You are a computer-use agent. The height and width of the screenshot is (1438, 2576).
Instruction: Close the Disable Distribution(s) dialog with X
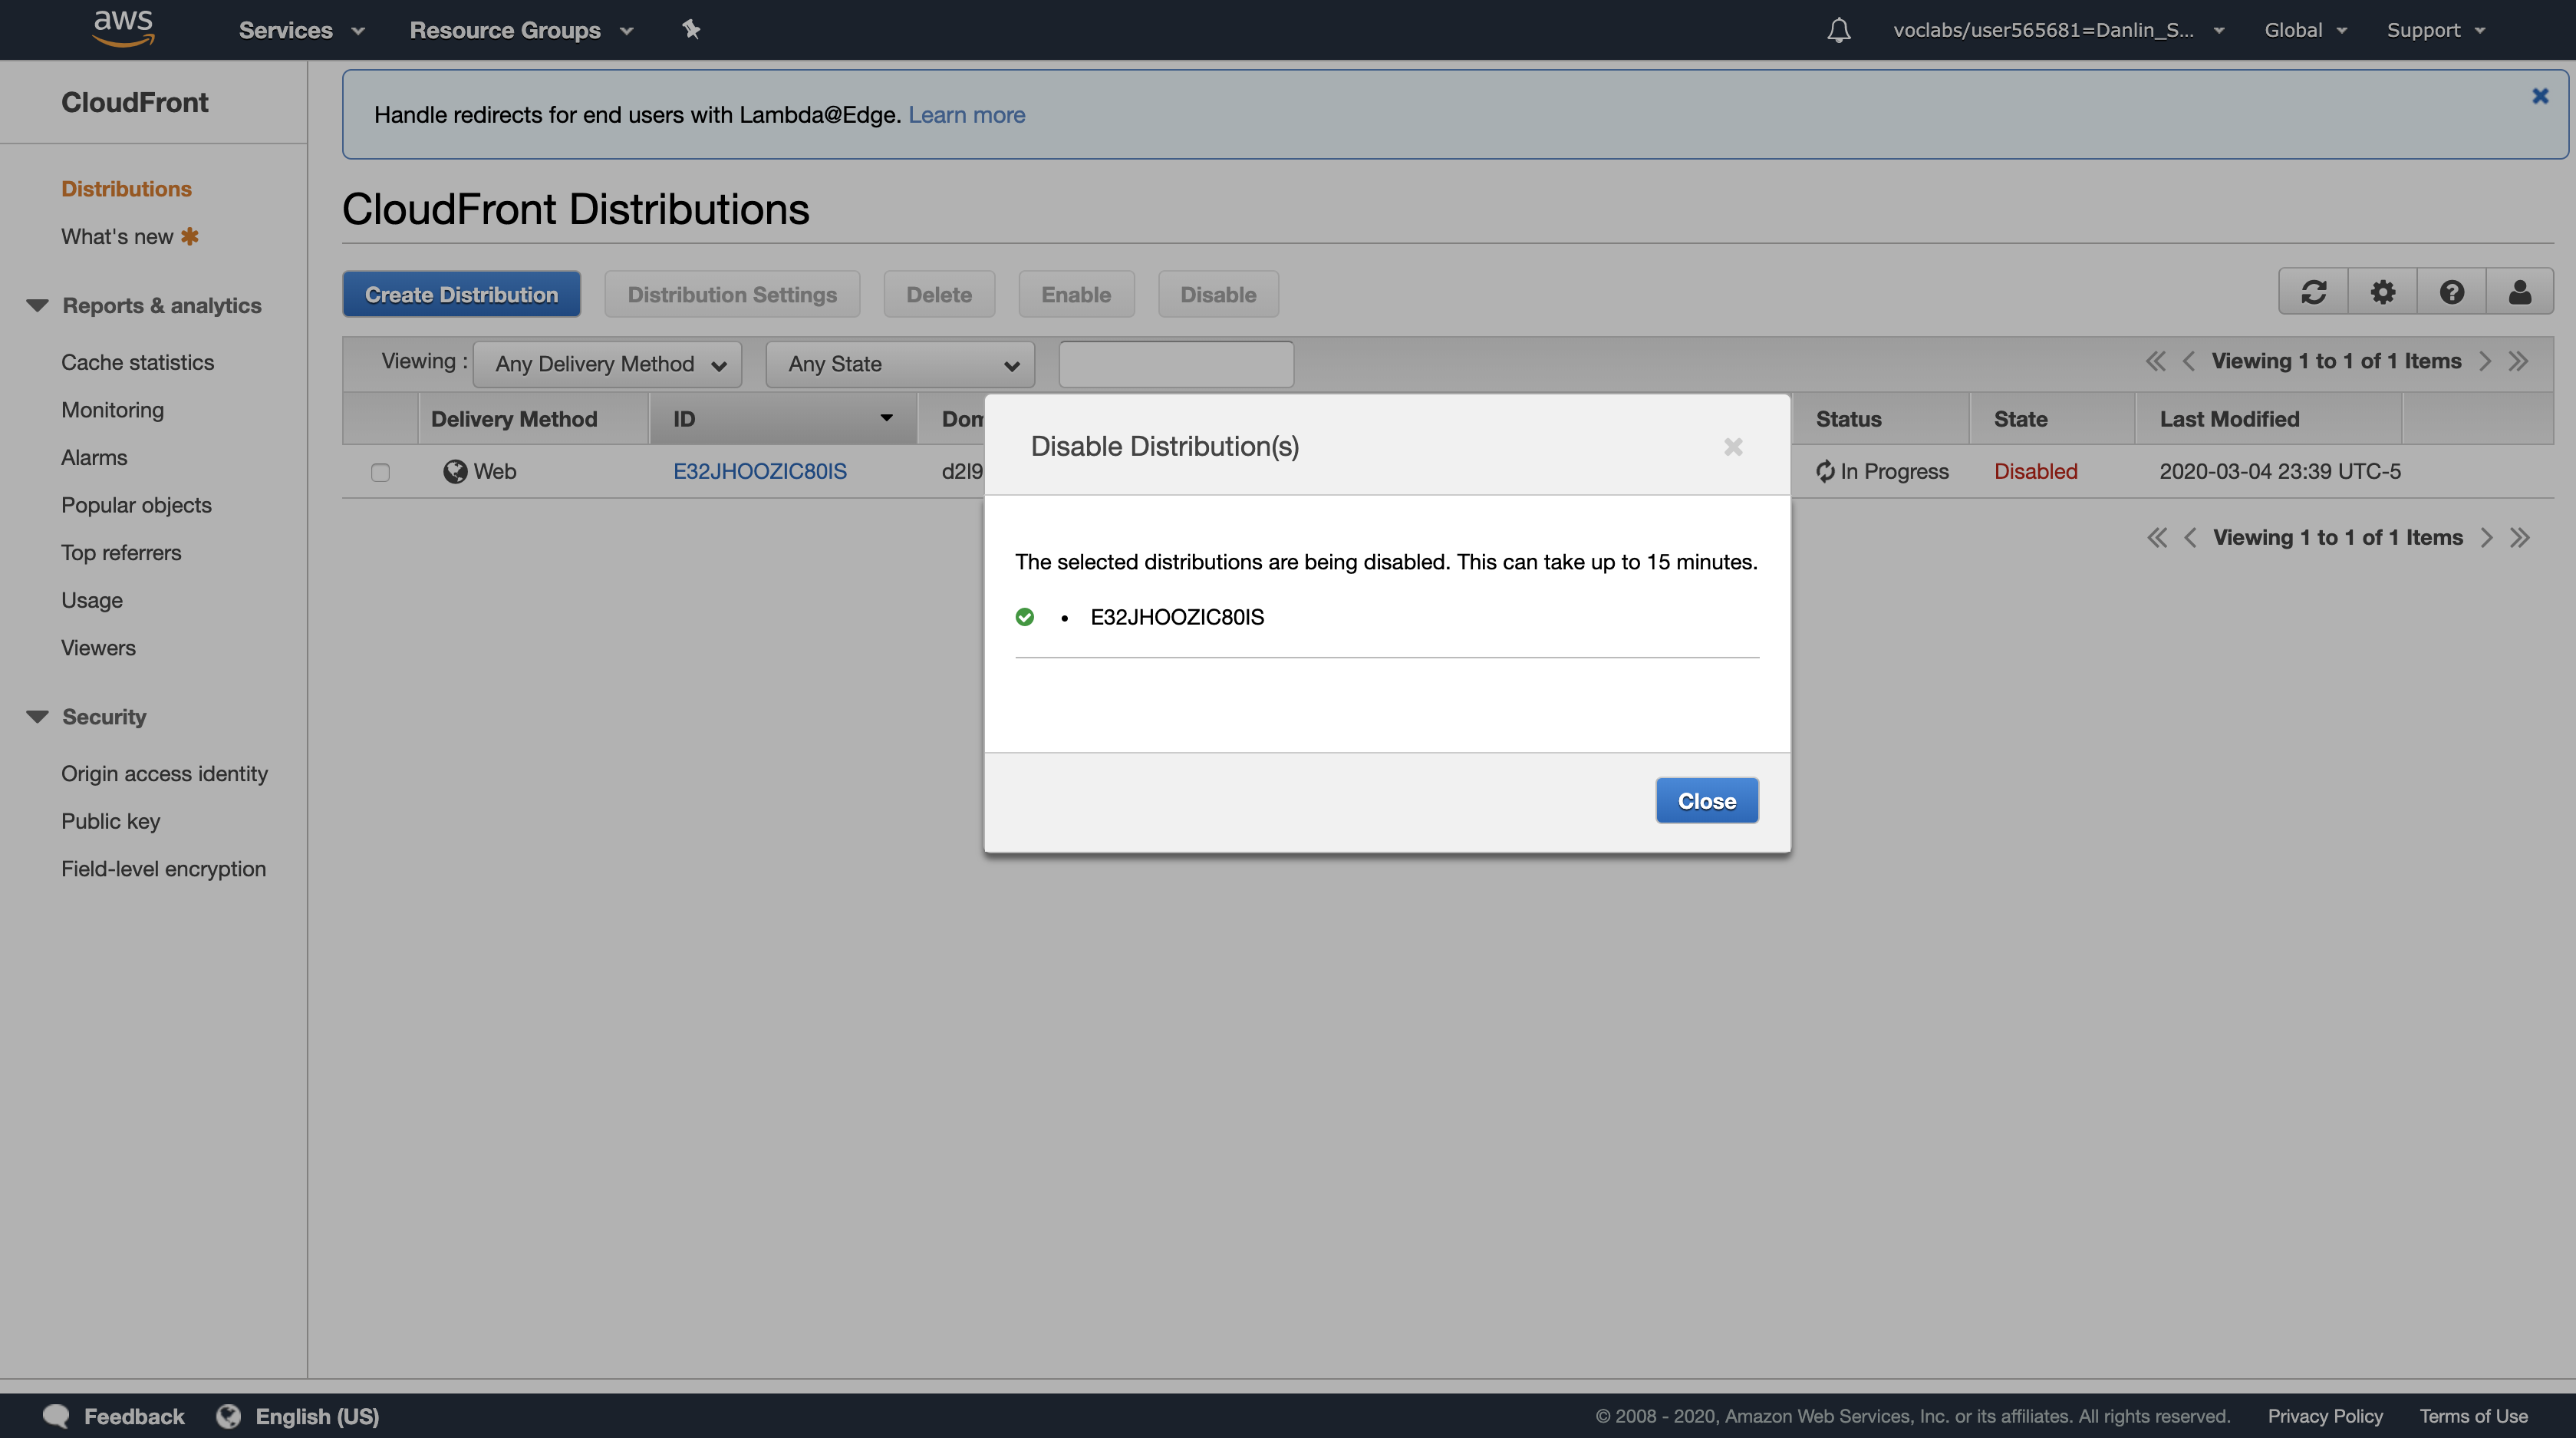click(x=1733, y=447)
